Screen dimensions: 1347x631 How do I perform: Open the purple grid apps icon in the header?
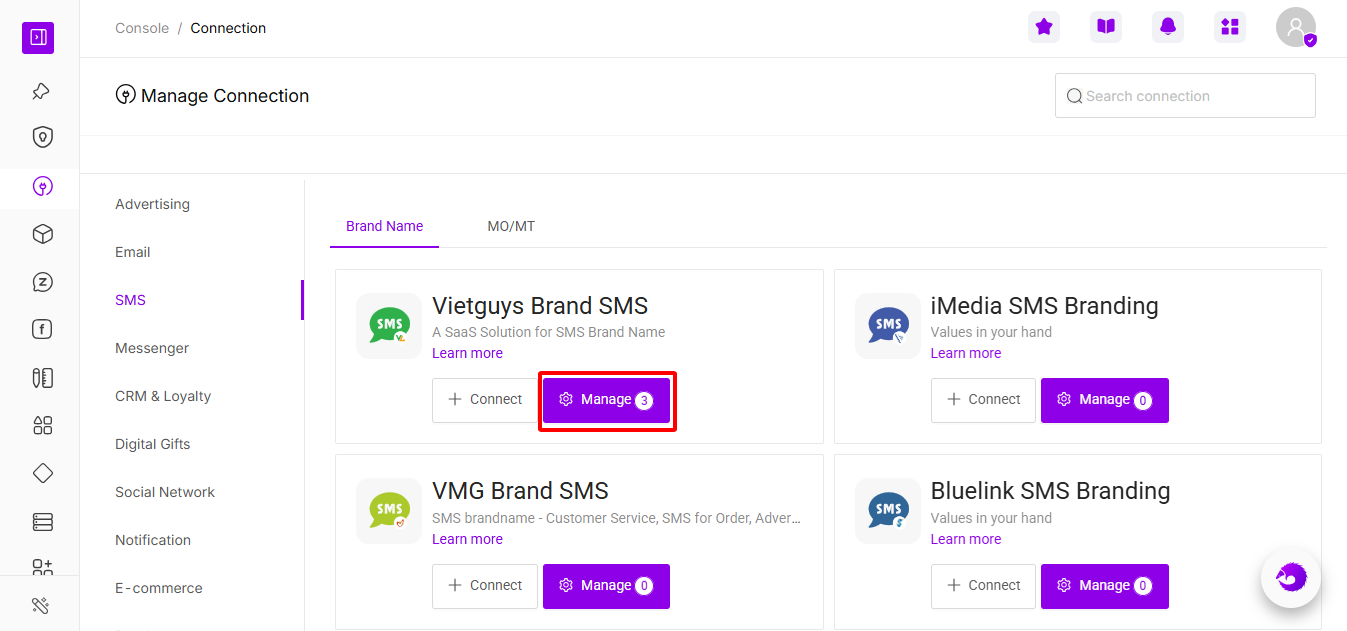pos(1230,27)
